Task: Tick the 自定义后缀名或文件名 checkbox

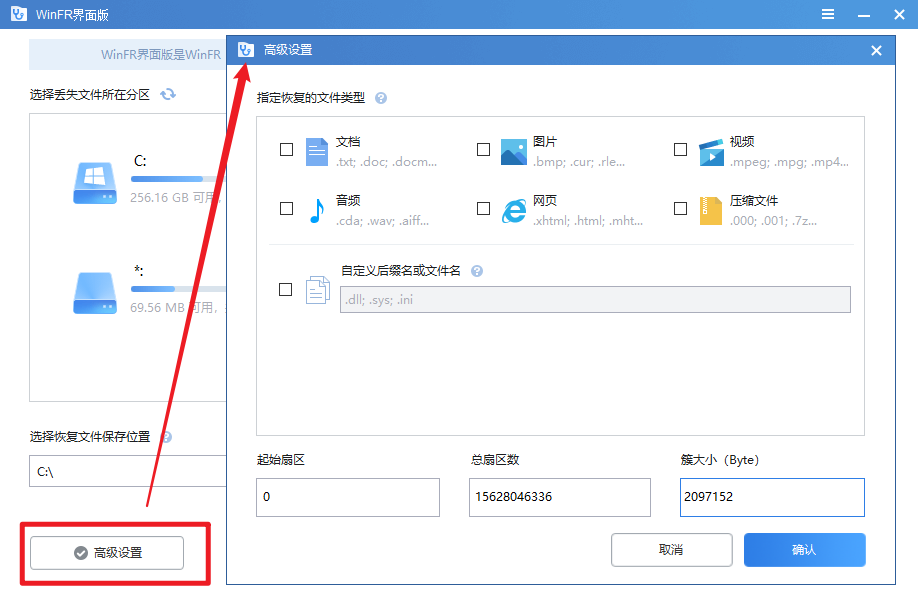Action: pyautogui.click(x=285, y=289)
